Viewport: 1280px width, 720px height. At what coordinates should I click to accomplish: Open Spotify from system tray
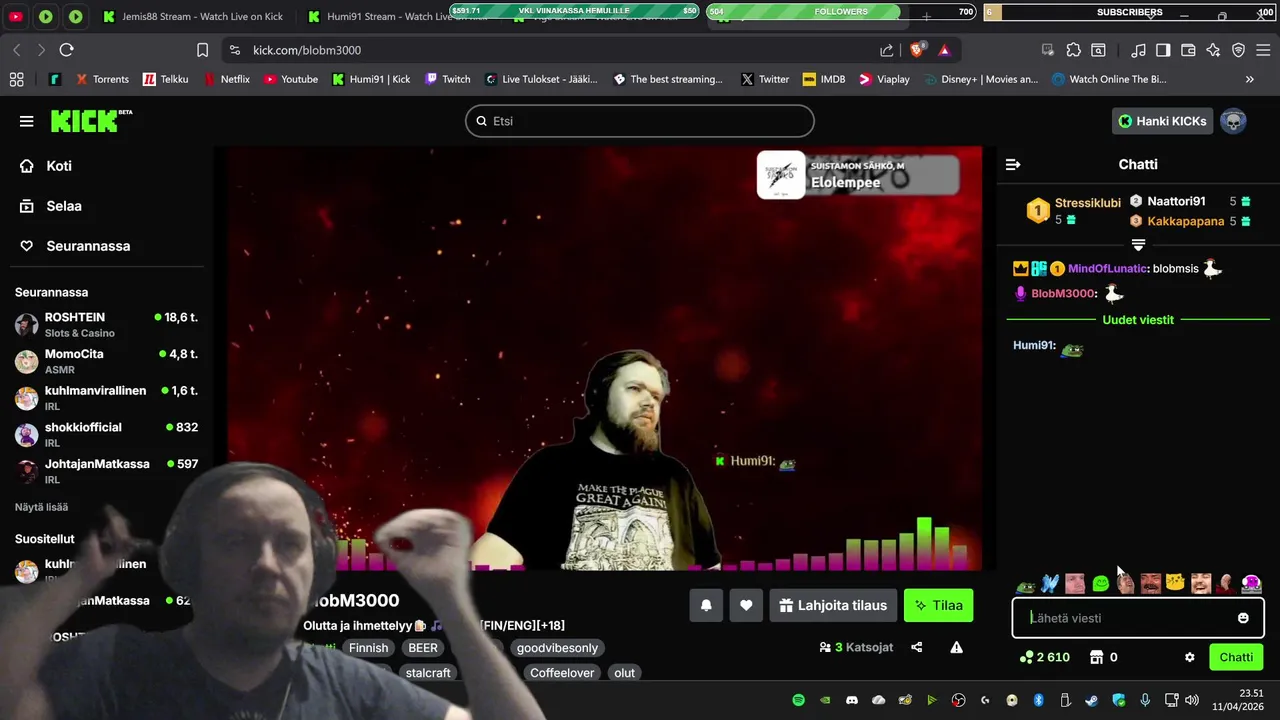click(x=798, y=700)
